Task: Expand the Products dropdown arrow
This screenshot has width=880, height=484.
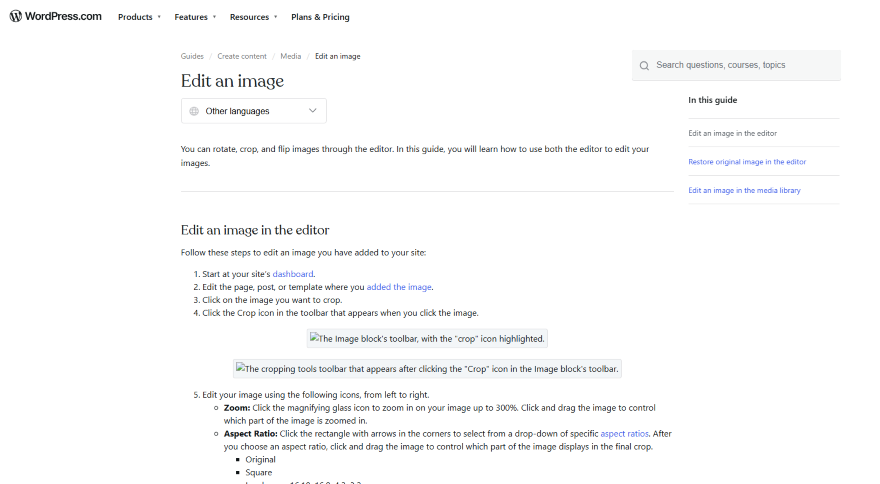Action: point(159,17)
